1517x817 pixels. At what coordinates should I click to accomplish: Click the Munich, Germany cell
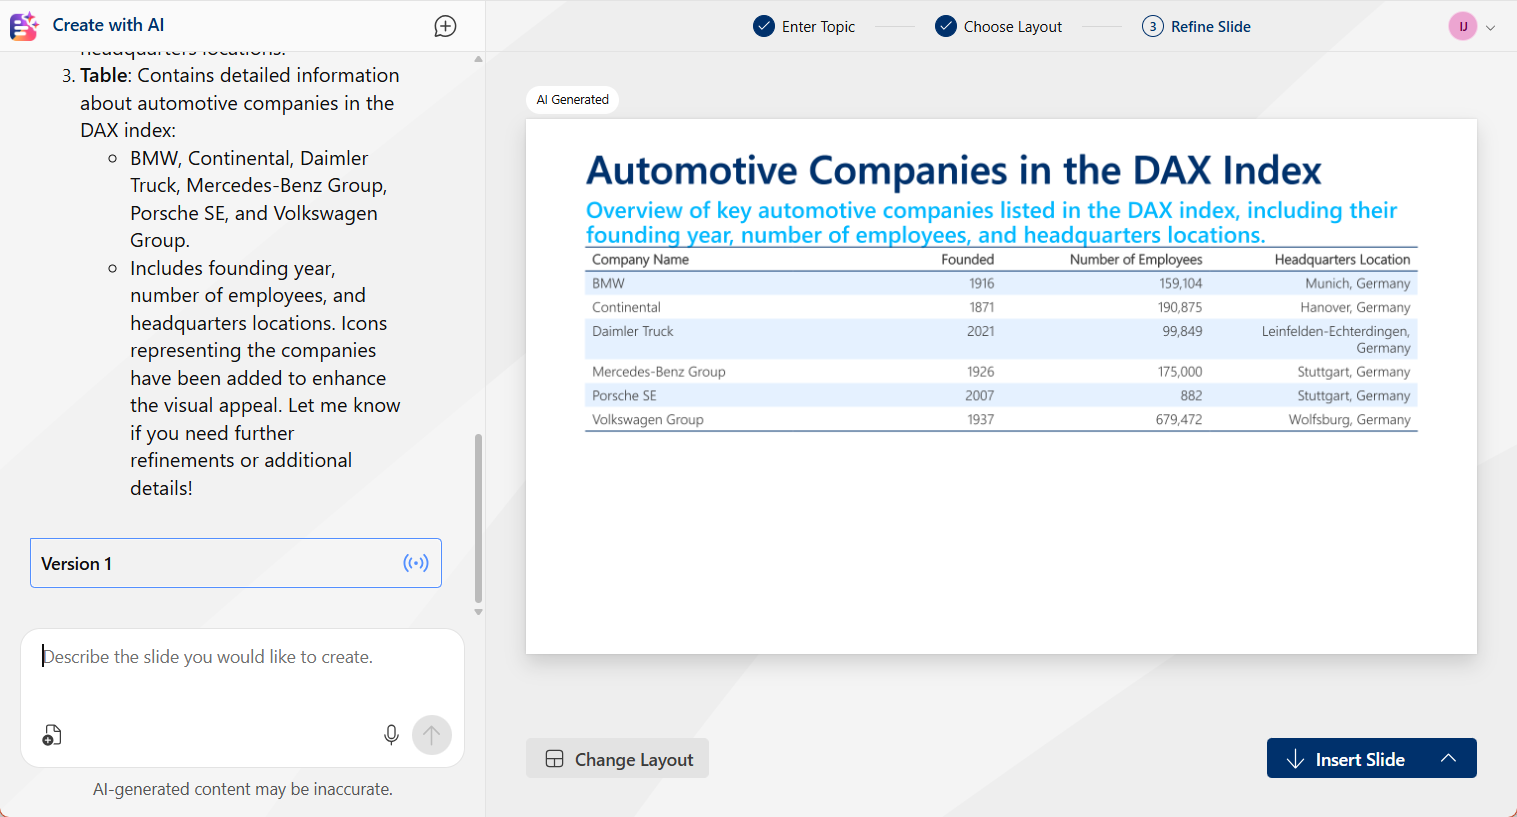point(1357,283)
